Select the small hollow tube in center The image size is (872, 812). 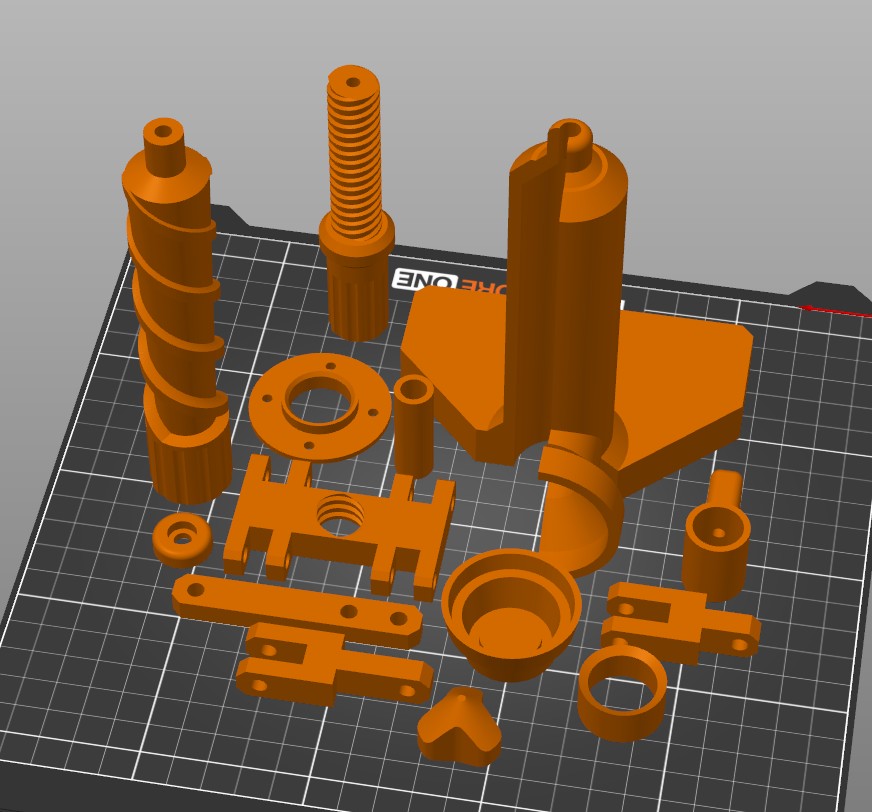[x=413, y=425]
